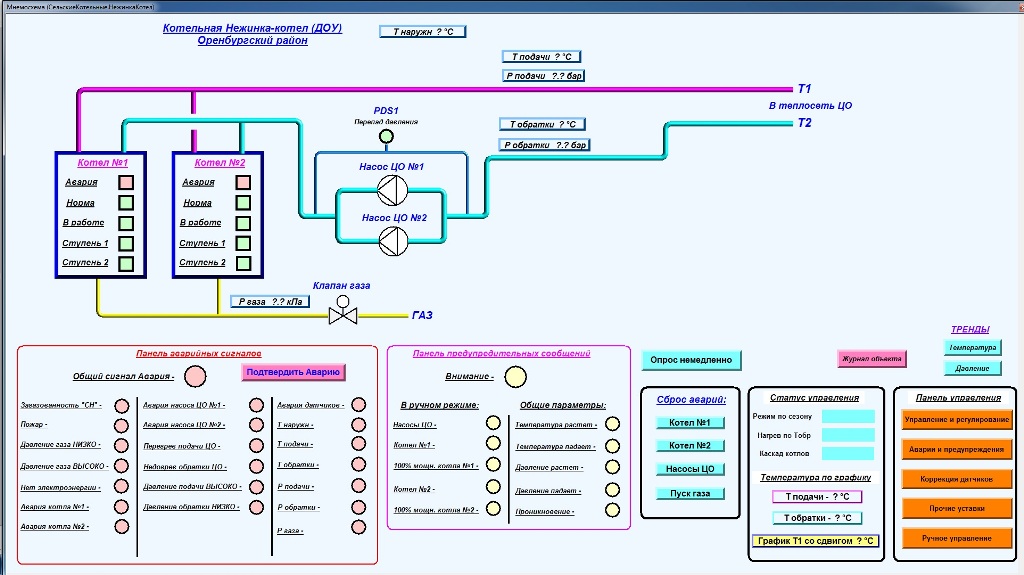Click the Режим по сезону status field
The width and height of the screenshot is (1024, 575).
click(x=847, y=416)
